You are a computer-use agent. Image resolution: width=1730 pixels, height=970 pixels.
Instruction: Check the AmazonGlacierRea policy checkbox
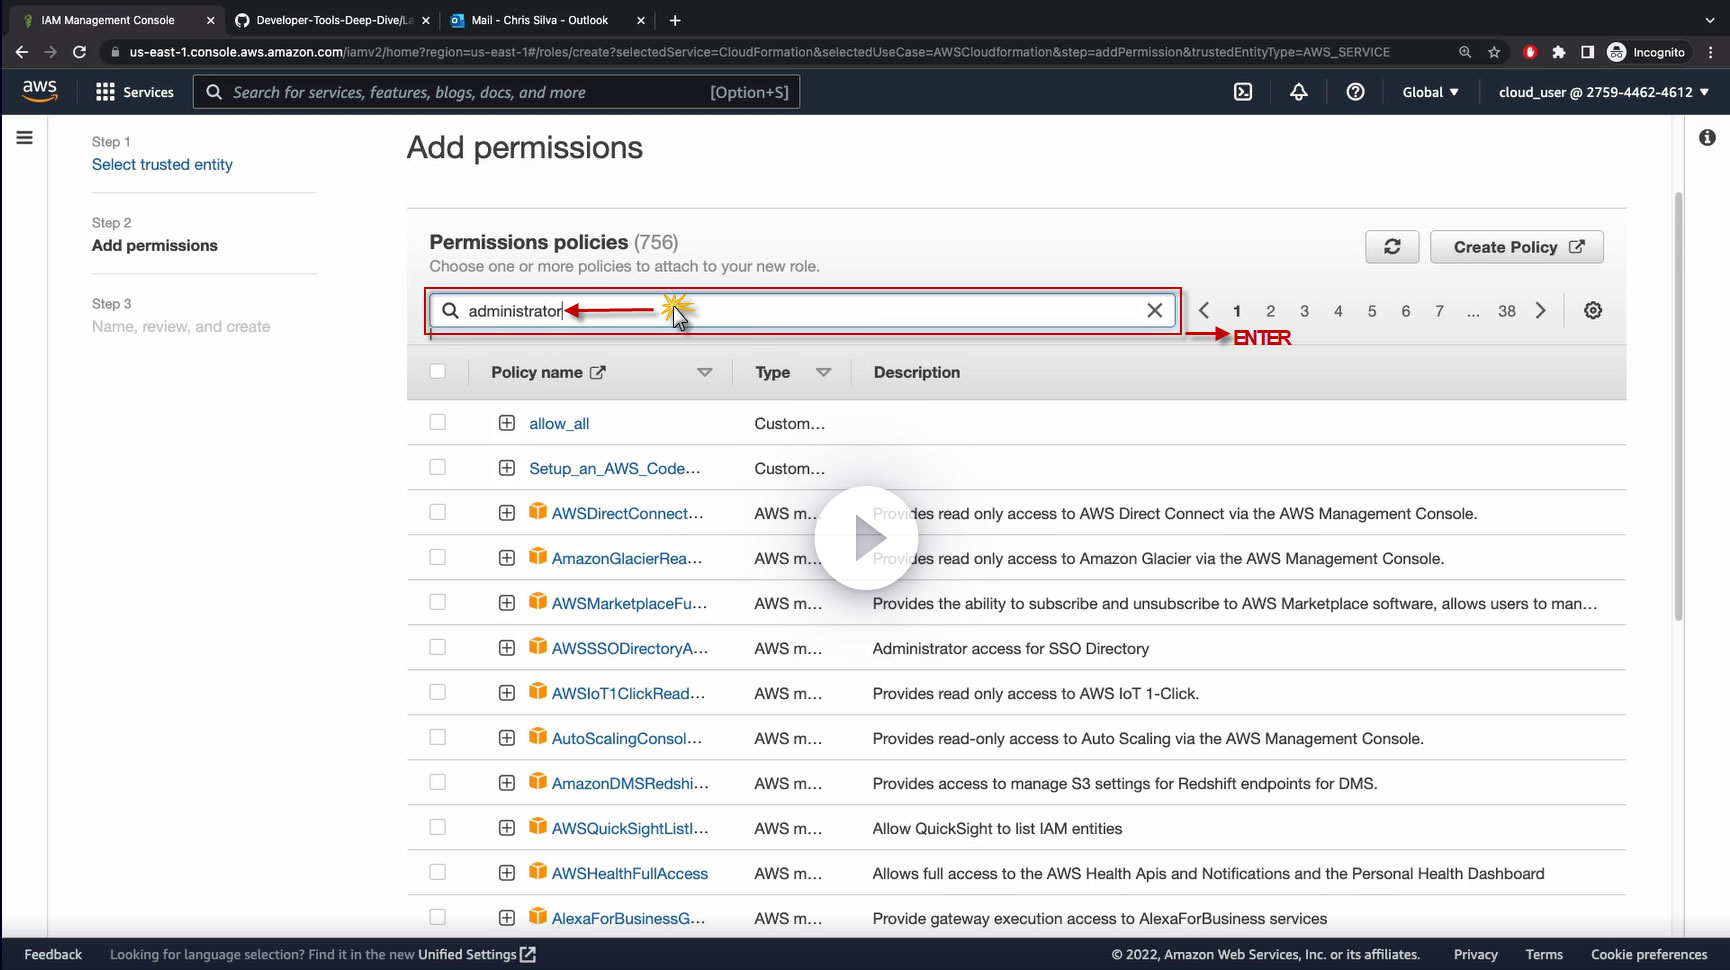[x=437, y=558]
